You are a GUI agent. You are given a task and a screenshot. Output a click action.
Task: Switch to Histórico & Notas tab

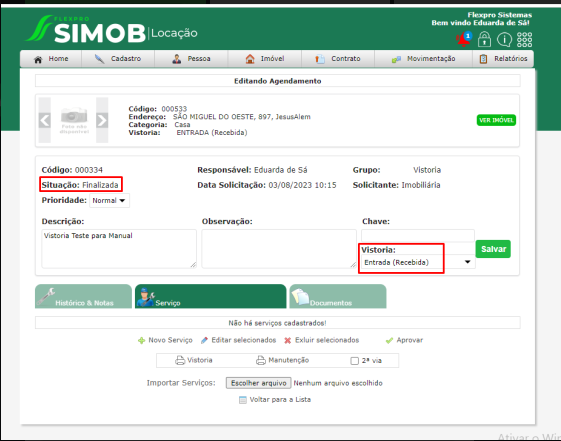[x=83, y=296]
